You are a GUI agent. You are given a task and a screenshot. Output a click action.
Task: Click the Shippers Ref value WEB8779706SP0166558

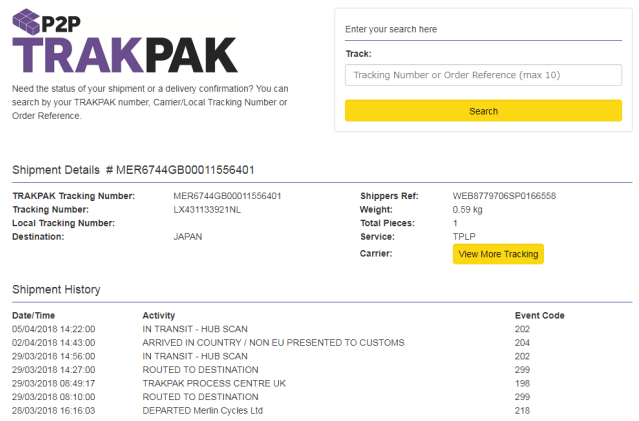[x=504, y=196]
